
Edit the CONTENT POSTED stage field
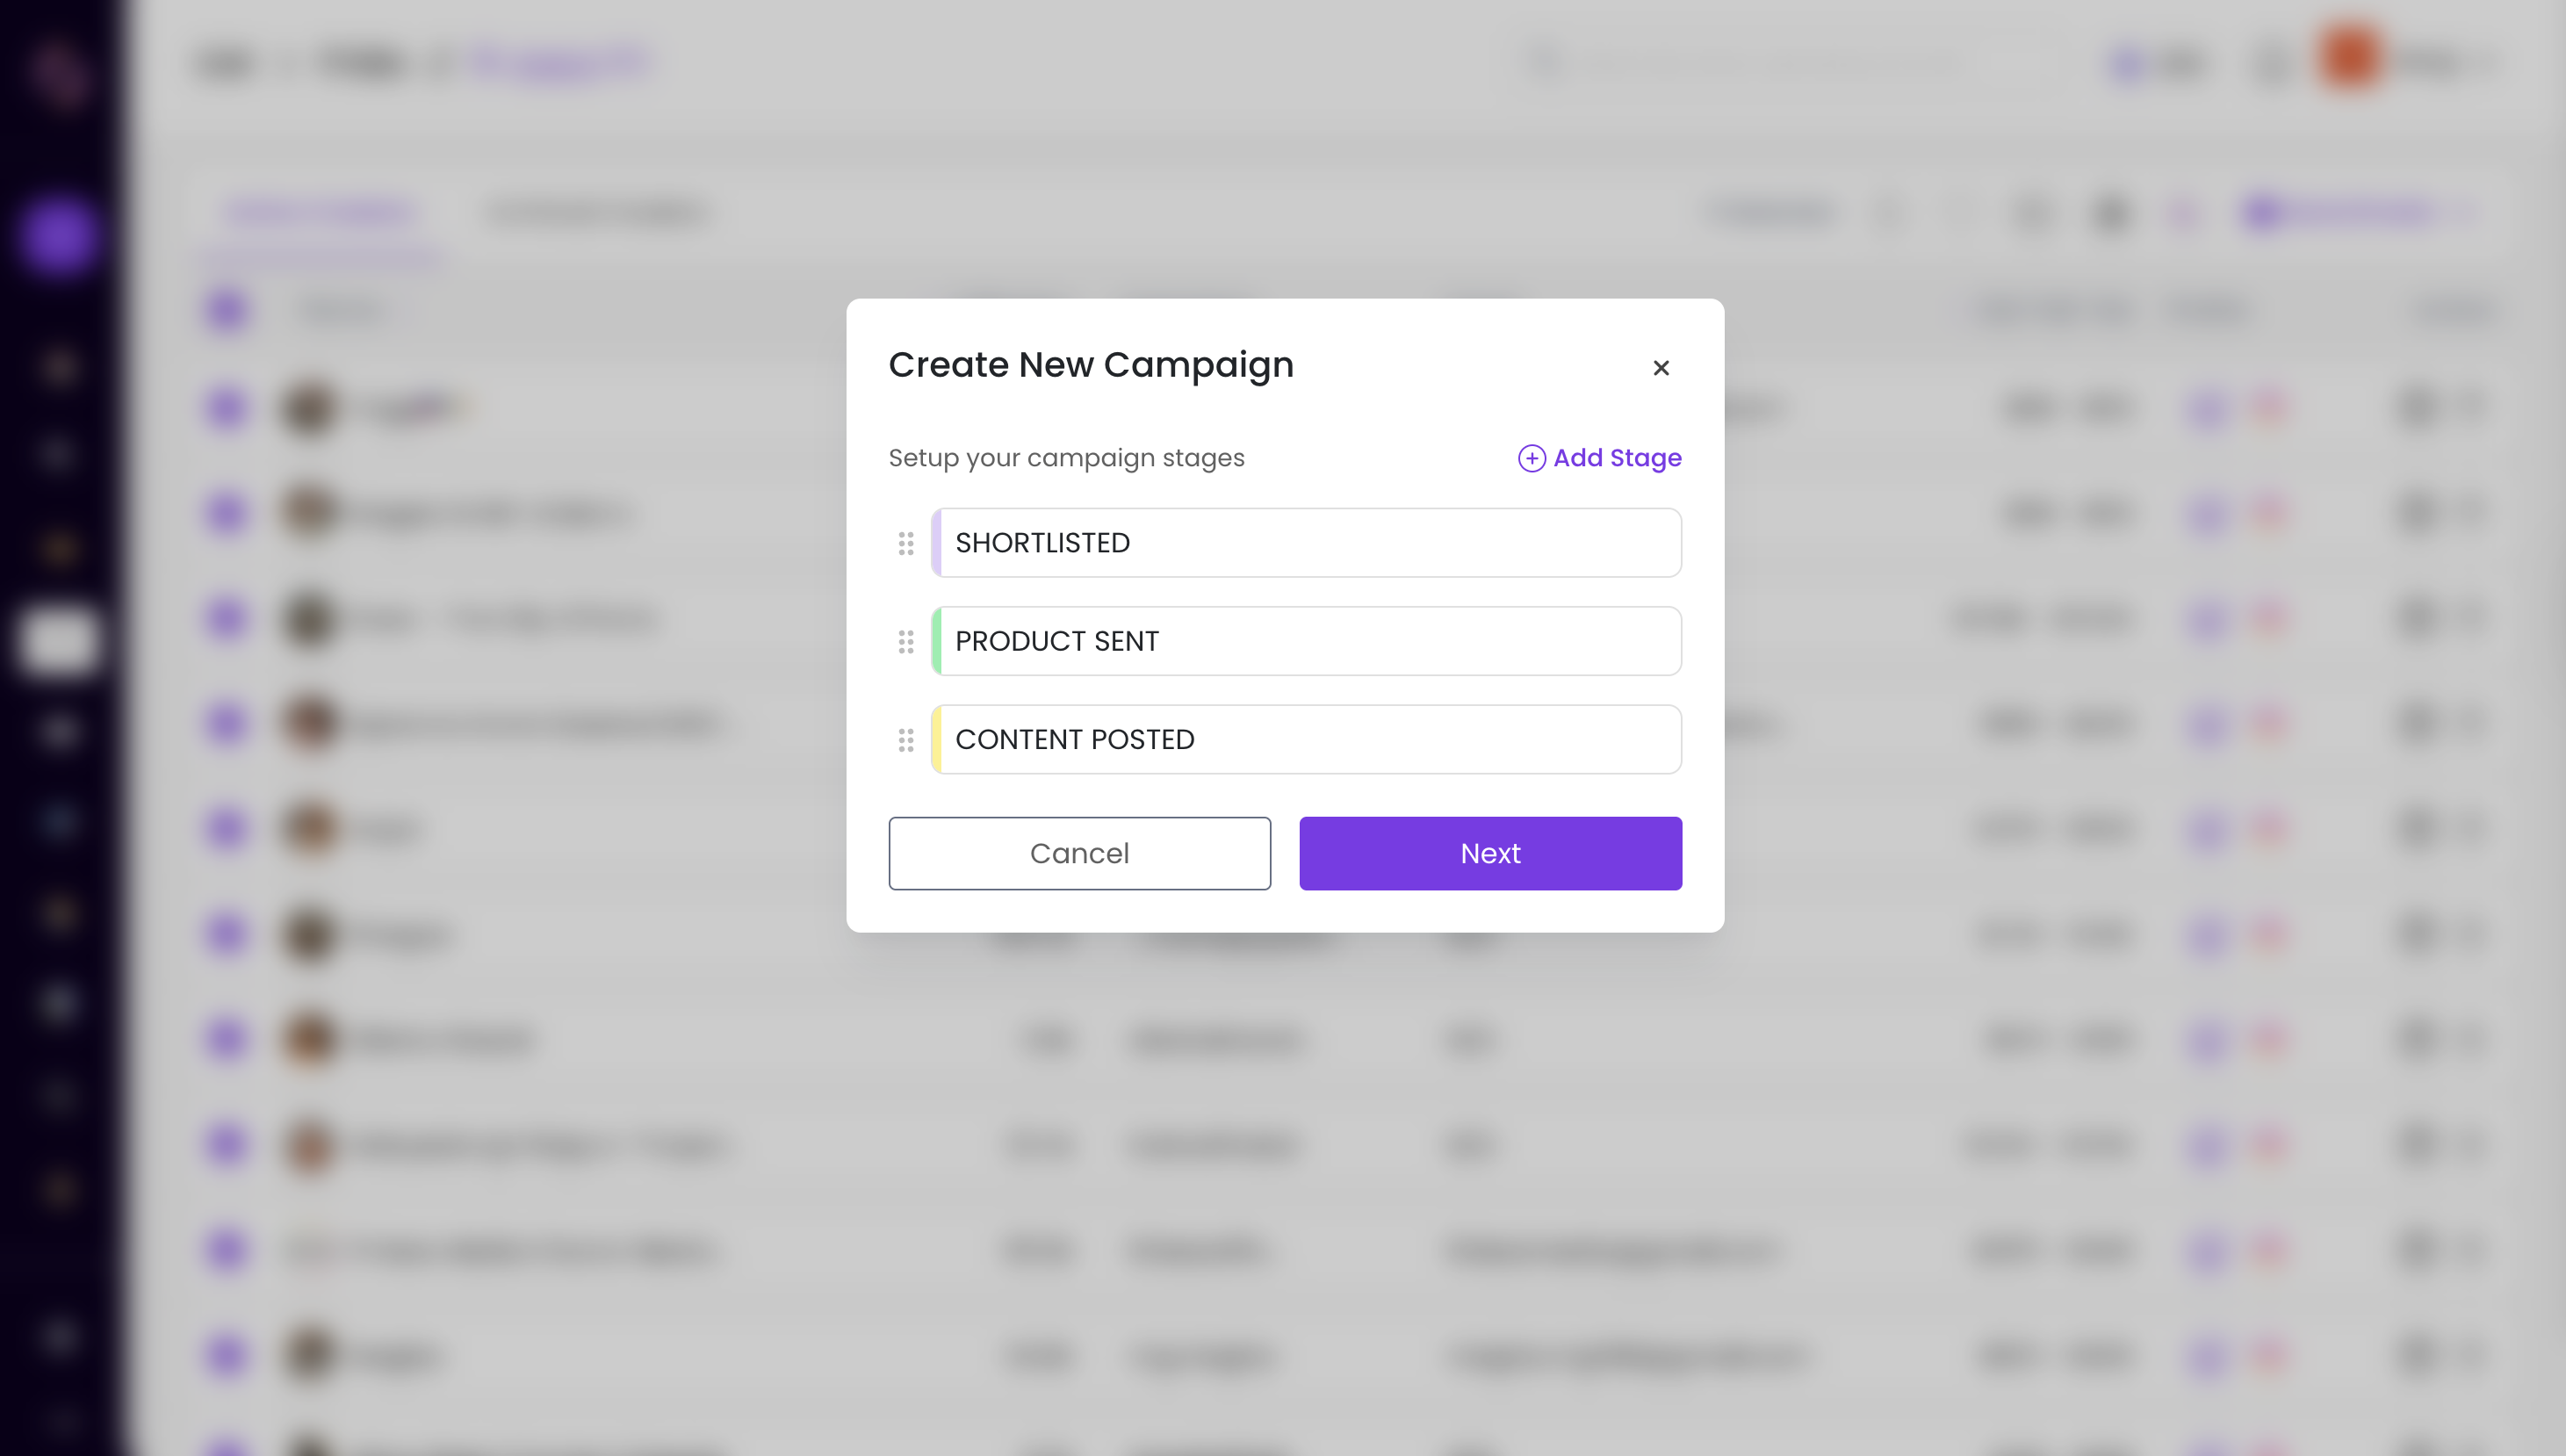click(1310, 739)
